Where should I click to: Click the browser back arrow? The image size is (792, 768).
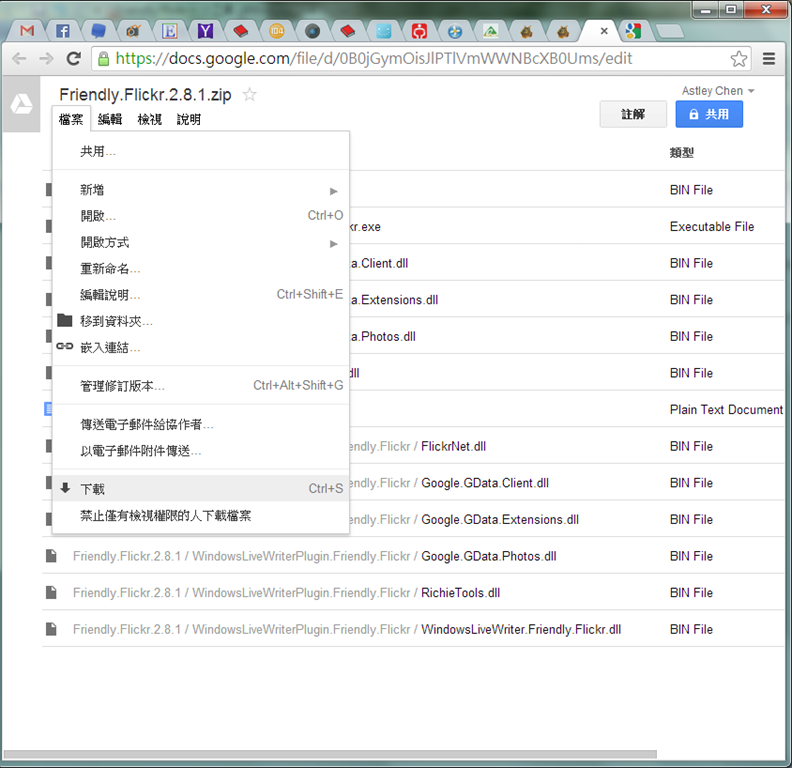[19, 59]
